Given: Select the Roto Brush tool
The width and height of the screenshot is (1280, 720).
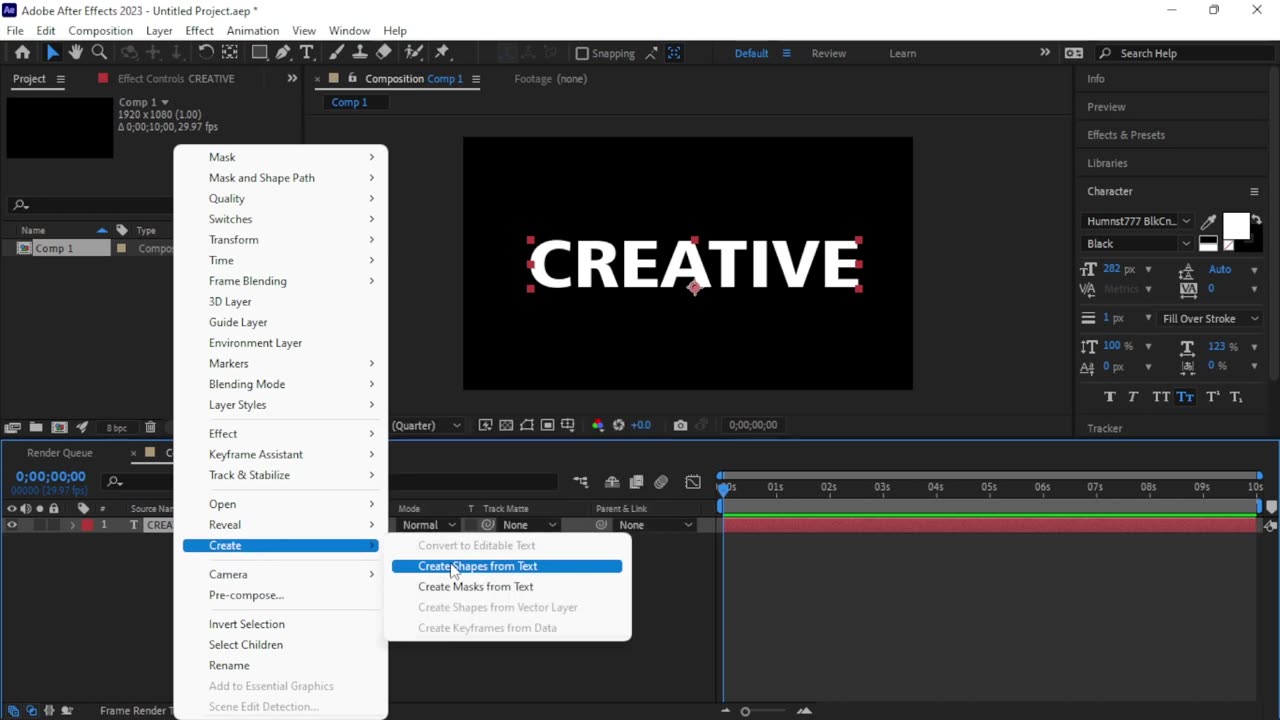Looking at the screenshot, I should click(x=413, y=53).
